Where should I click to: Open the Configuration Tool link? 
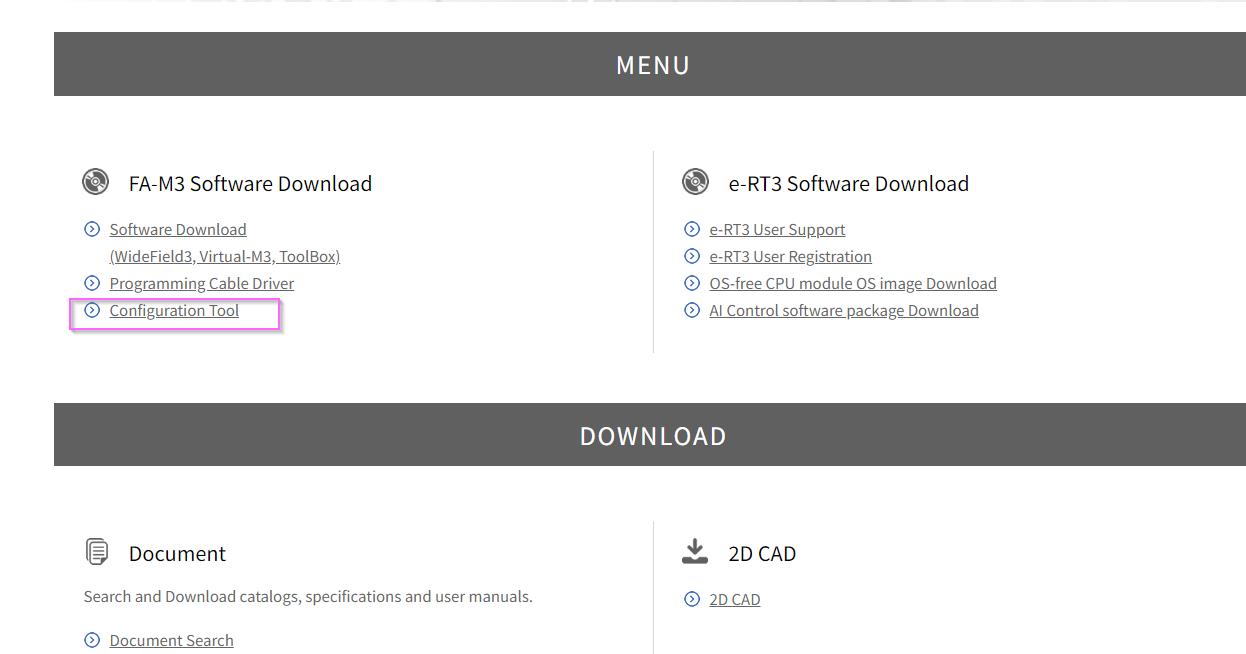pos(174,311)
